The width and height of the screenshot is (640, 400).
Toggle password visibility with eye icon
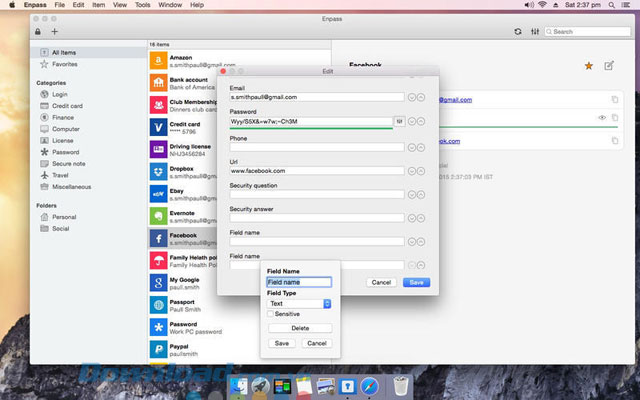point(601,118)
